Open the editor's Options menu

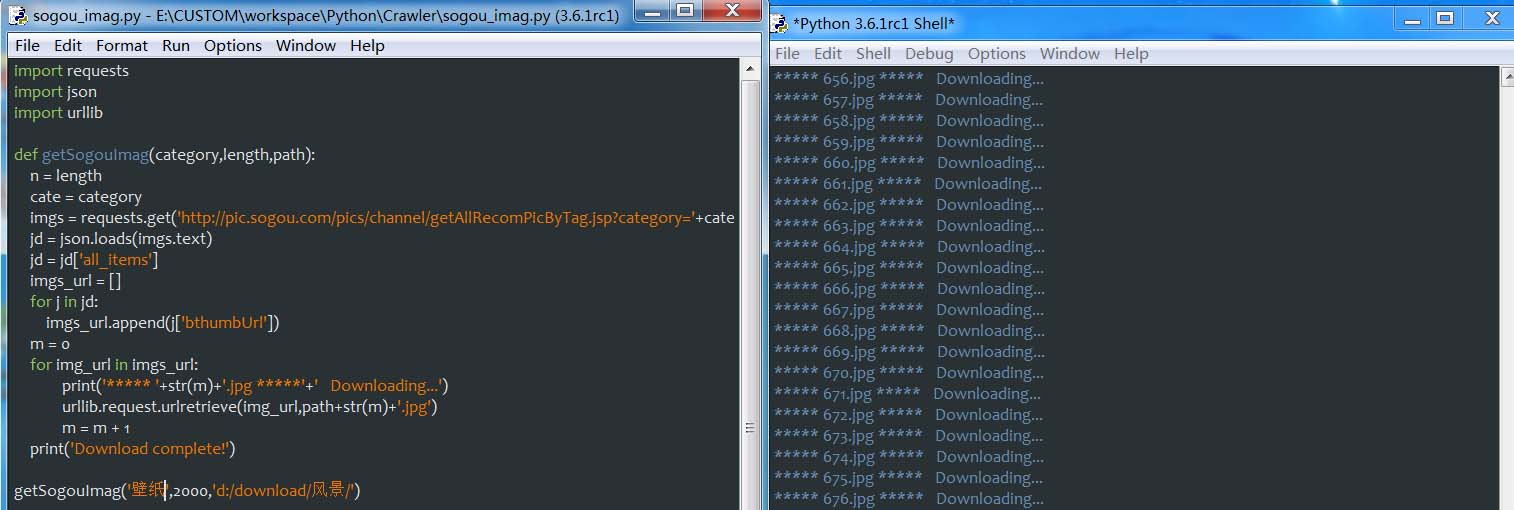(233, 45)
